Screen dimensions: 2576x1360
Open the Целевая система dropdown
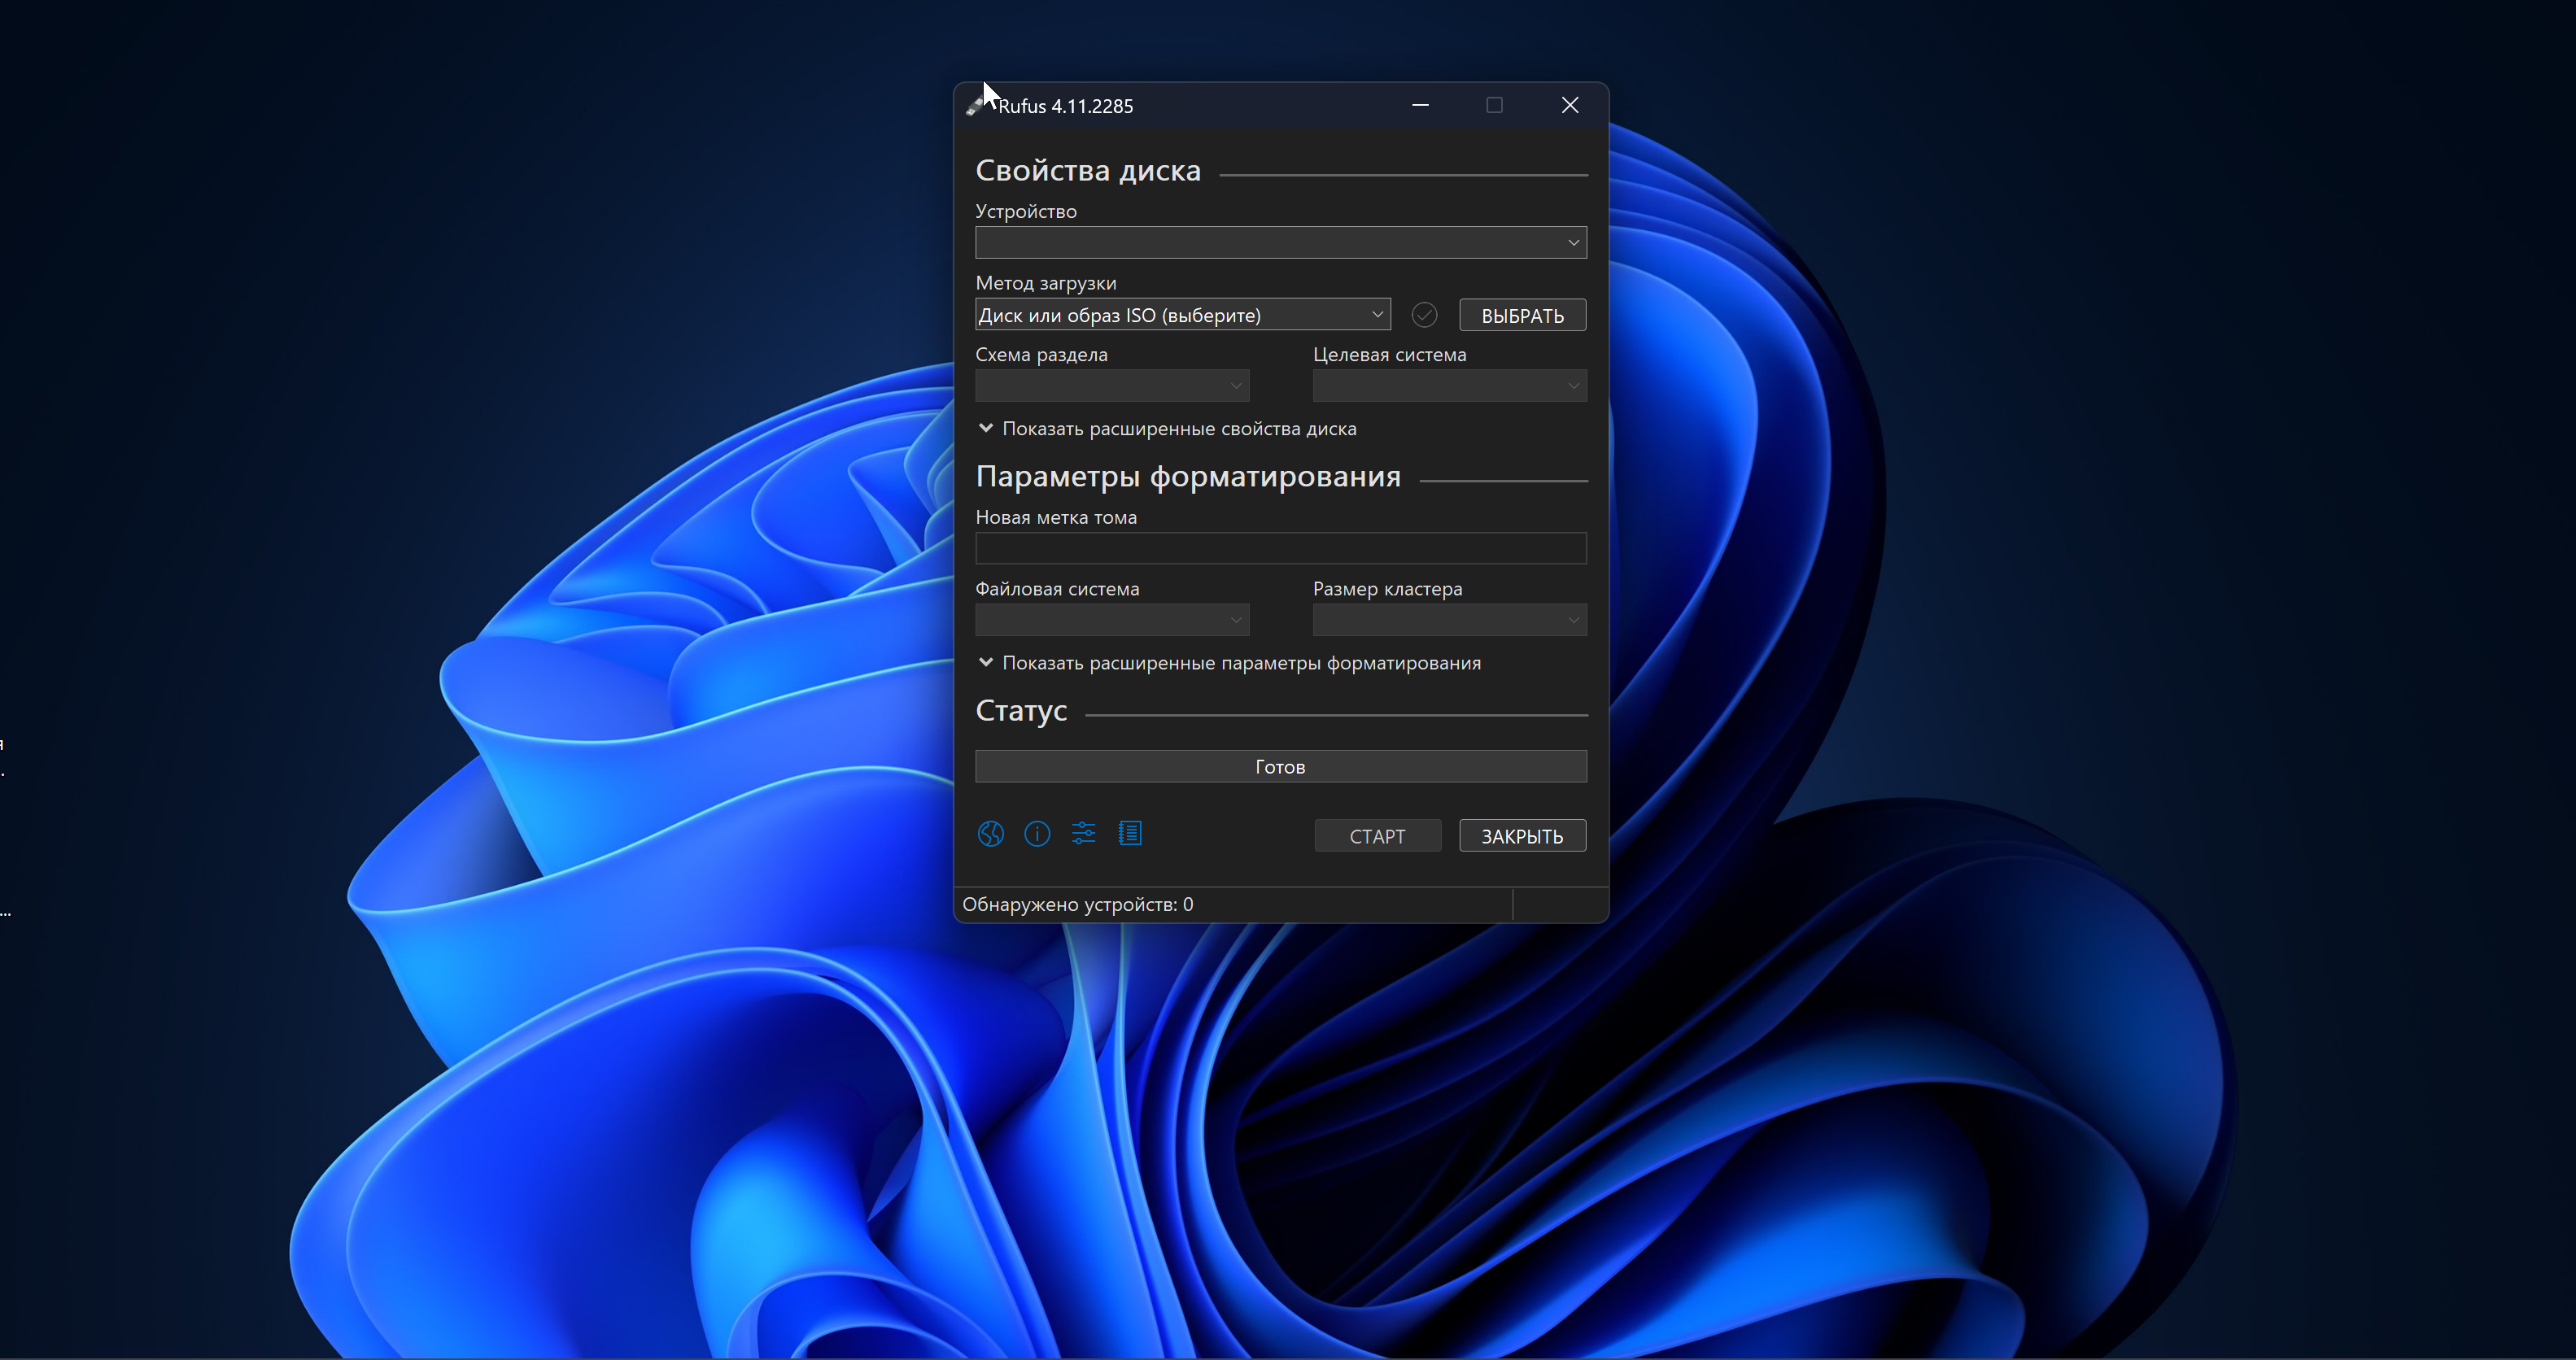[1449, 386]
